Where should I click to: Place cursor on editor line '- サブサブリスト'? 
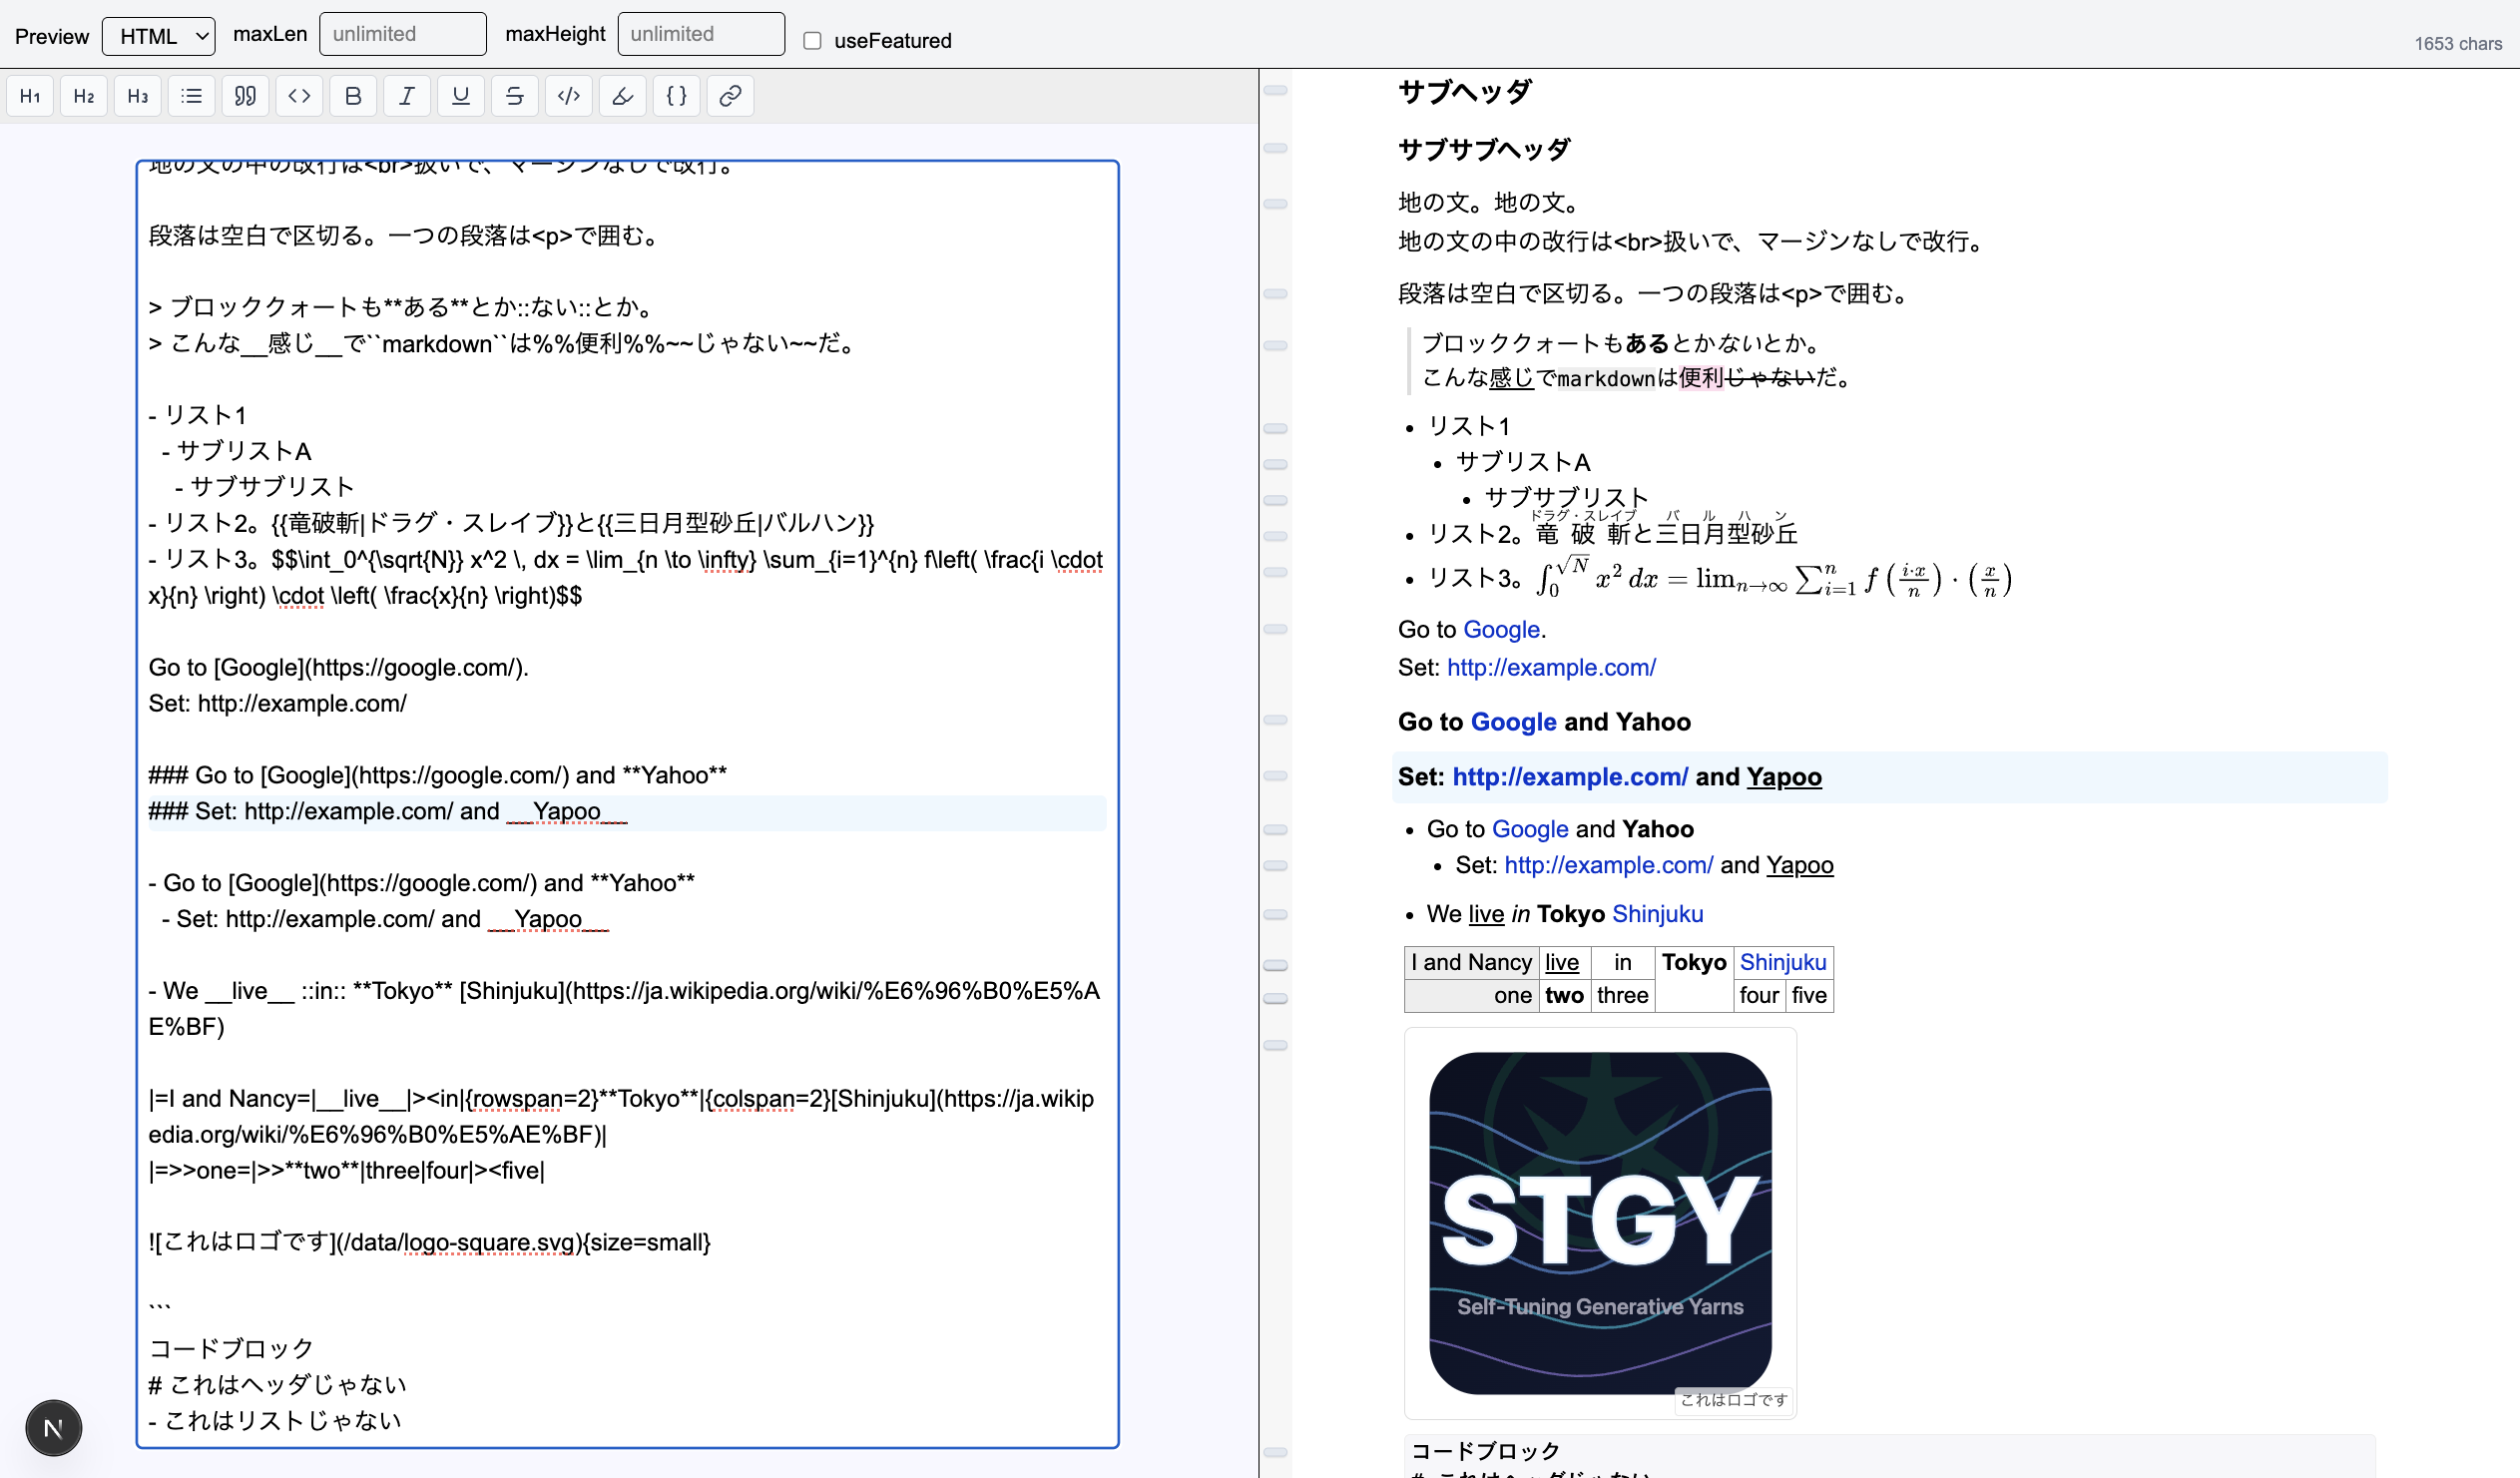click(x=264, y=487)
